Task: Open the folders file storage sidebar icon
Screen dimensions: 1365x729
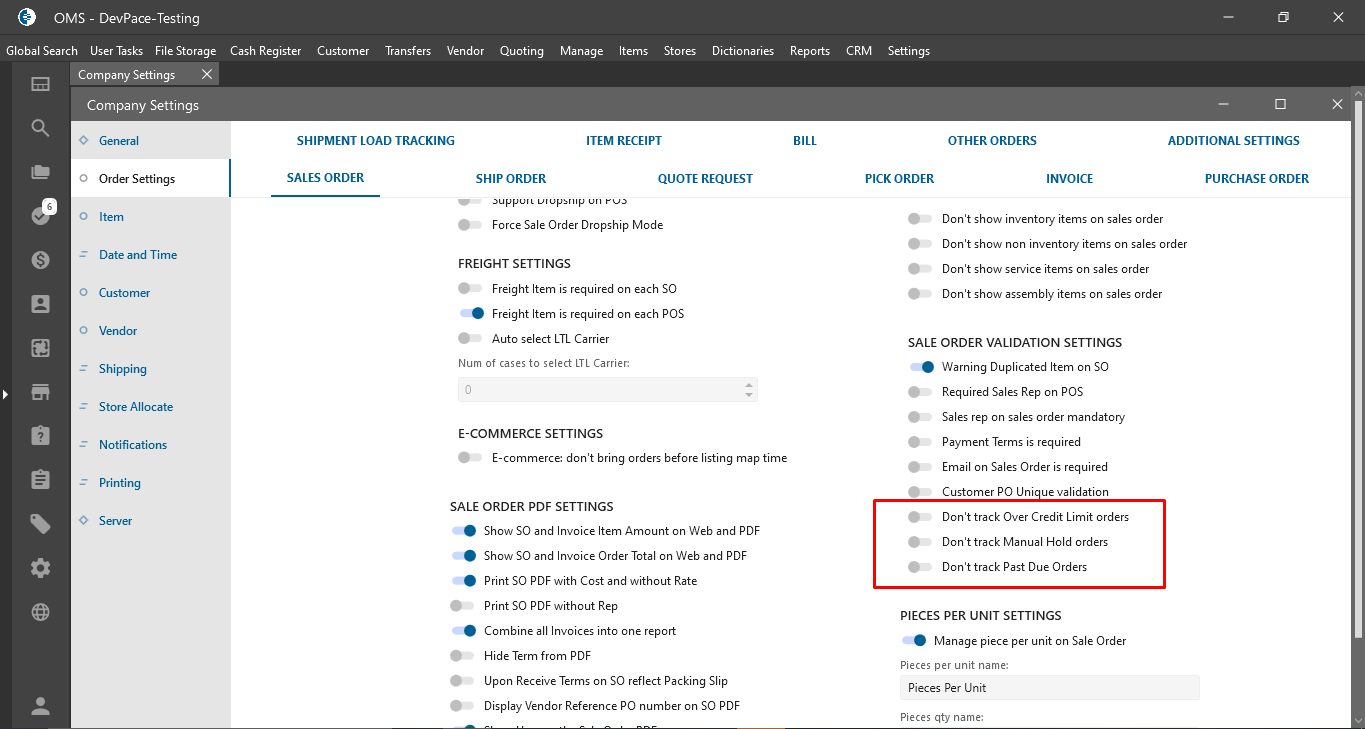Action: click(x=40, y=172)
